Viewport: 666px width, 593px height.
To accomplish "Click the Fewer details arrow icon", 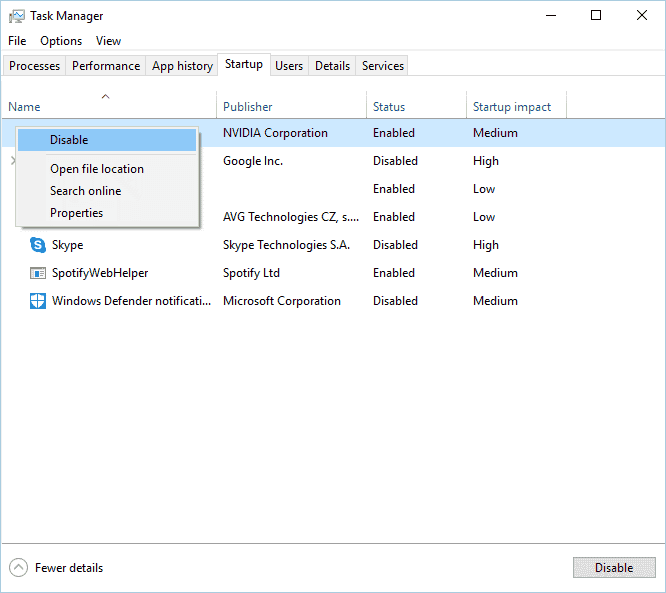I will pos(18,568).
